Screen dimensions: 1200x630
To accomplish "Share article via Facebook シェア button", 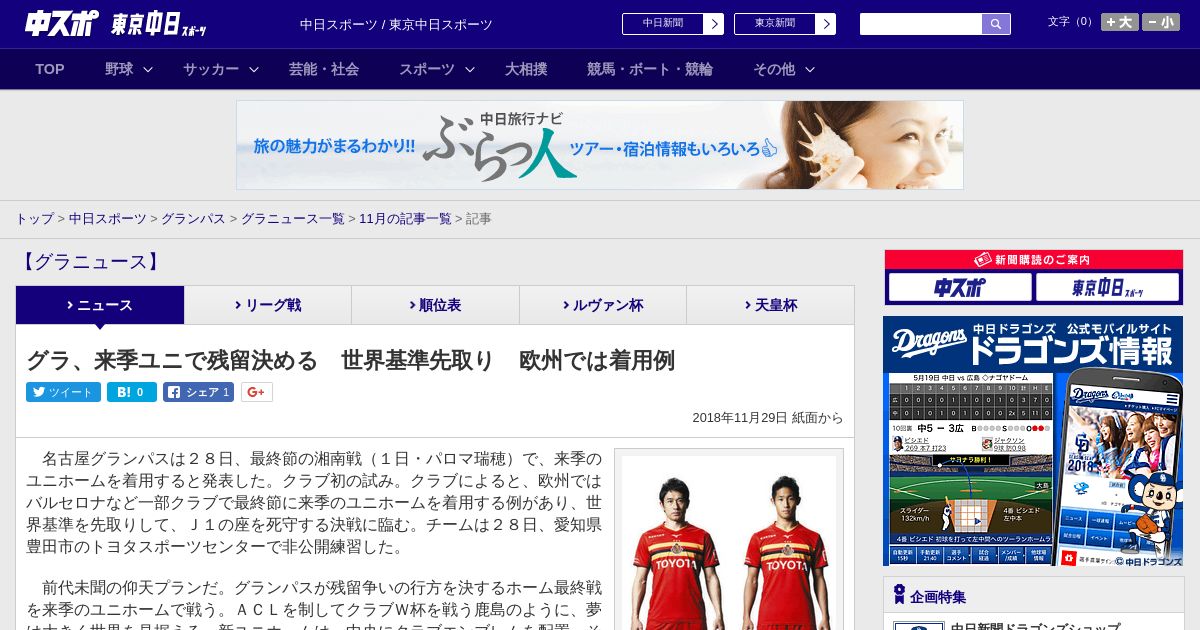I will click(198, 392).
